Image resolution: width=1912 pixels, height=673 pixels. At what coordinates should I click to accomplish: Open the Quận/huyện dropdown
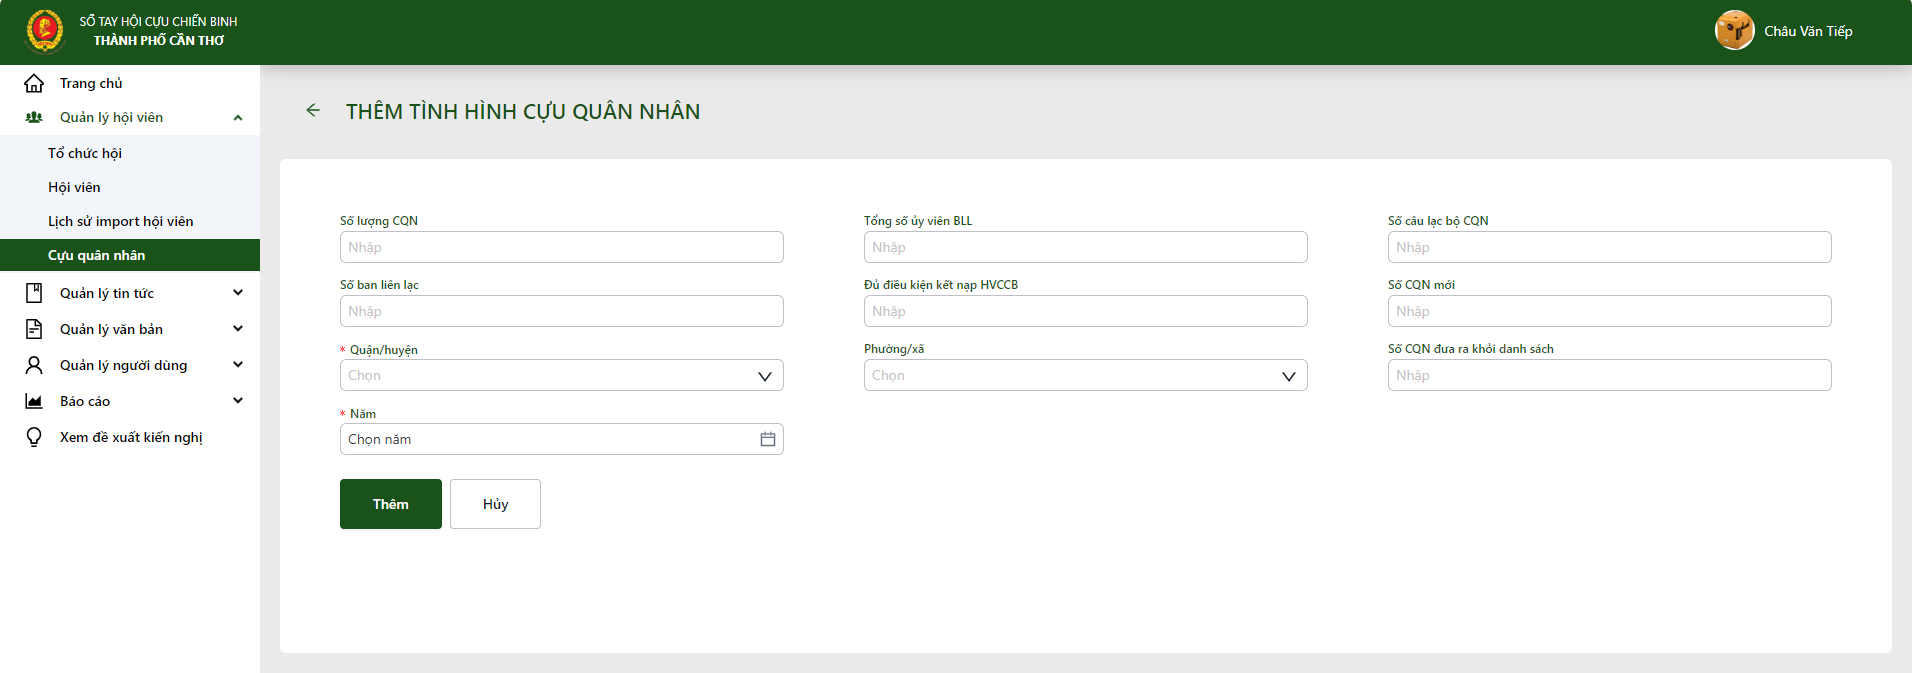[562, 375]
